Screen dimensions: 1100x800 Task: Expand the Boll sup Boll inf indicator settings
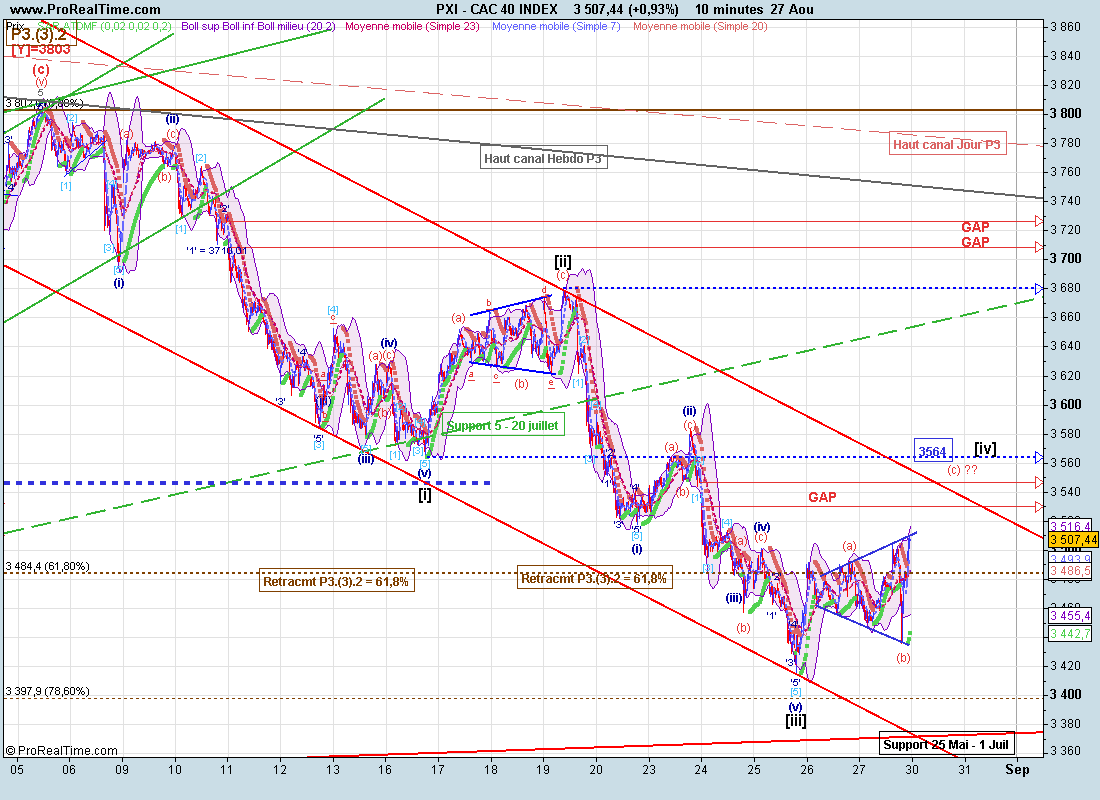[x=257, y=26]
